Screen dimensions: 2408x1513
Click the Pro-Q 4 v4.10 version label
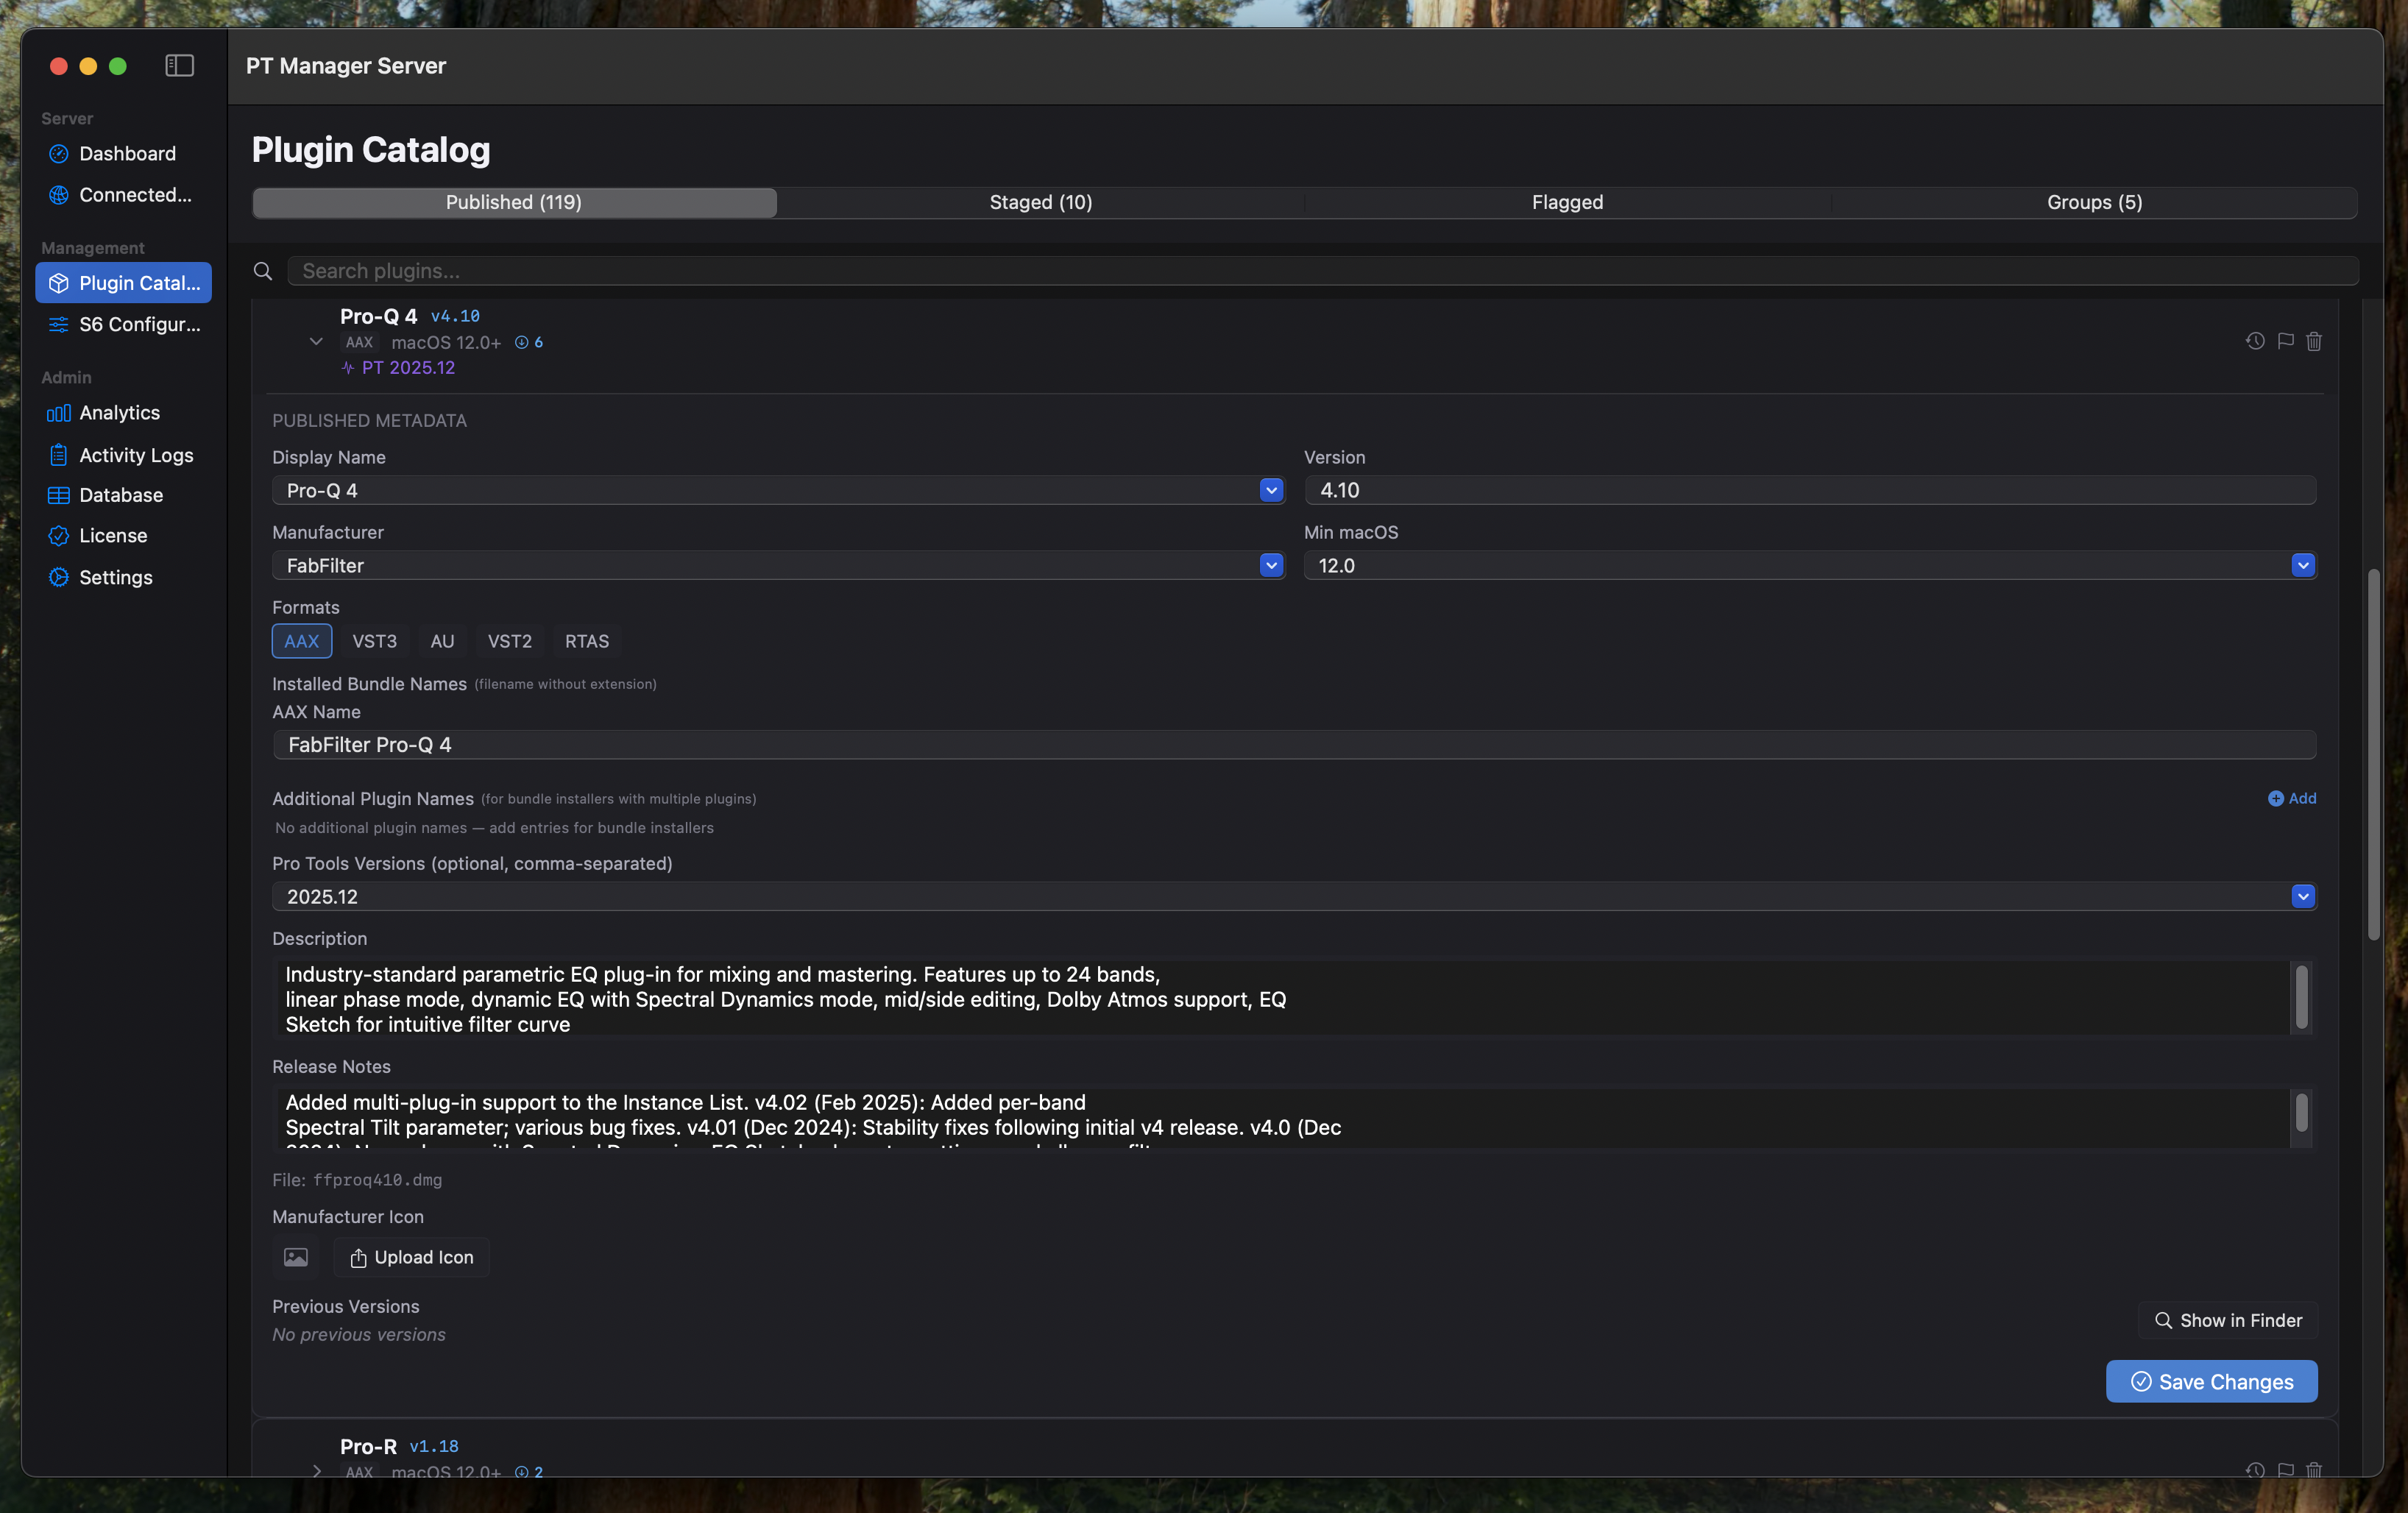tap(455, 316)
